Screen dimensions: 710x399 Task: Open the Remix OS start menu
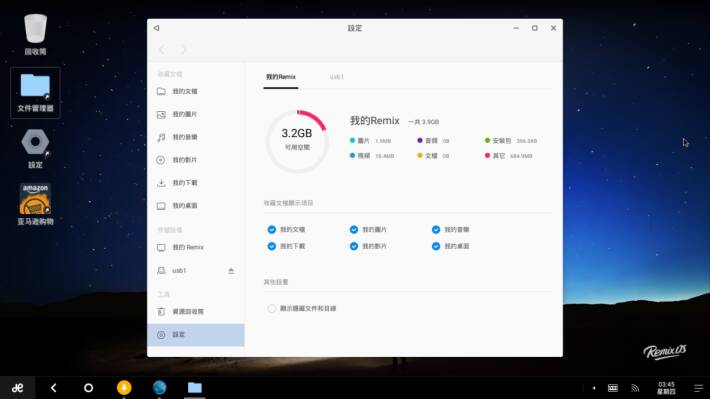tap(18, 388)
